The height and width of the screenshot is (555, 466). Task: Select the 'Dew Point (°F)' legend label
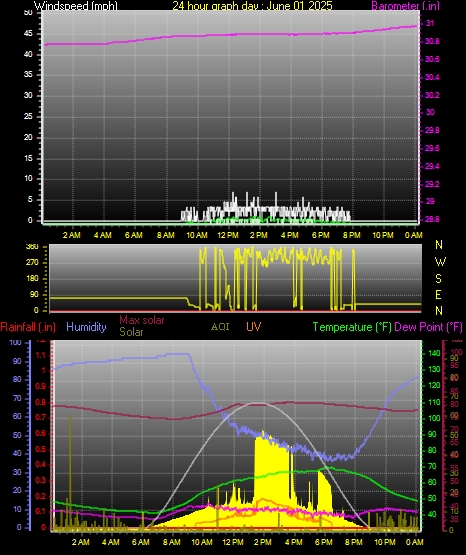pos(428,327)
